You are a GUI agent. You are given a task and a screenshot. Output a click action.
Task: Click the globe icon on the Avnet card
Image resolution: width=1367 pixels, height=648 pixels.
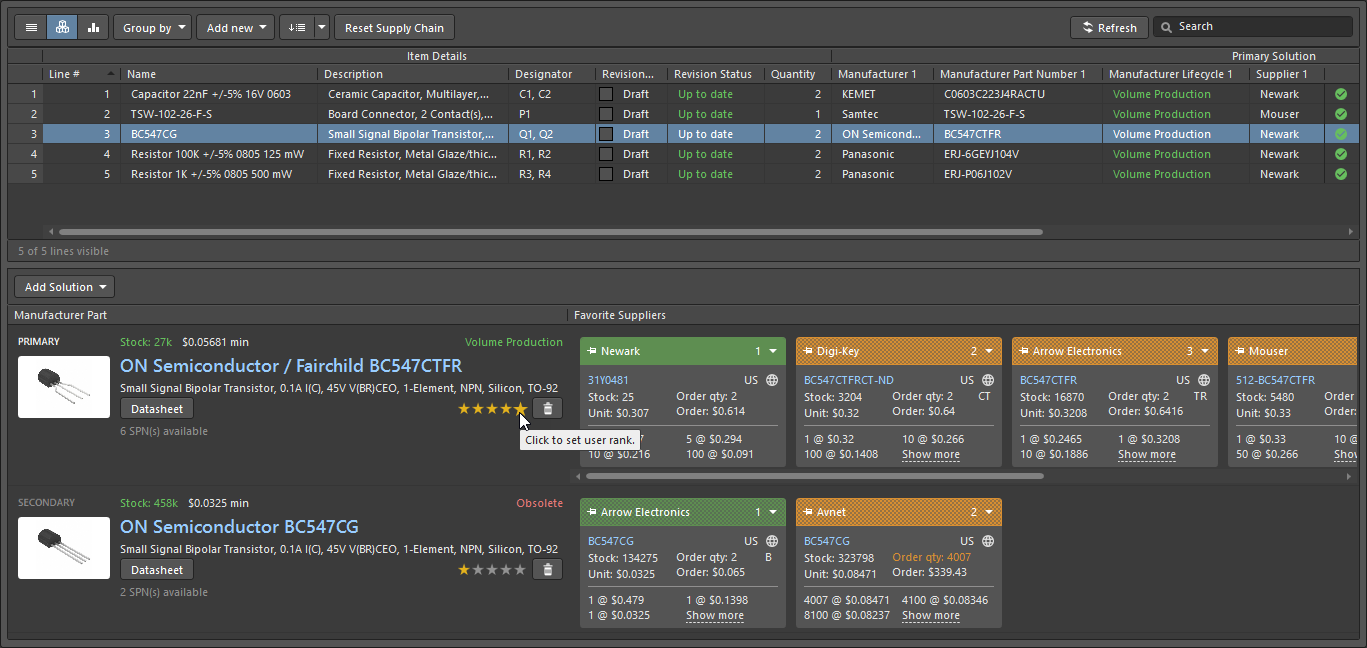tap(988, 541)
